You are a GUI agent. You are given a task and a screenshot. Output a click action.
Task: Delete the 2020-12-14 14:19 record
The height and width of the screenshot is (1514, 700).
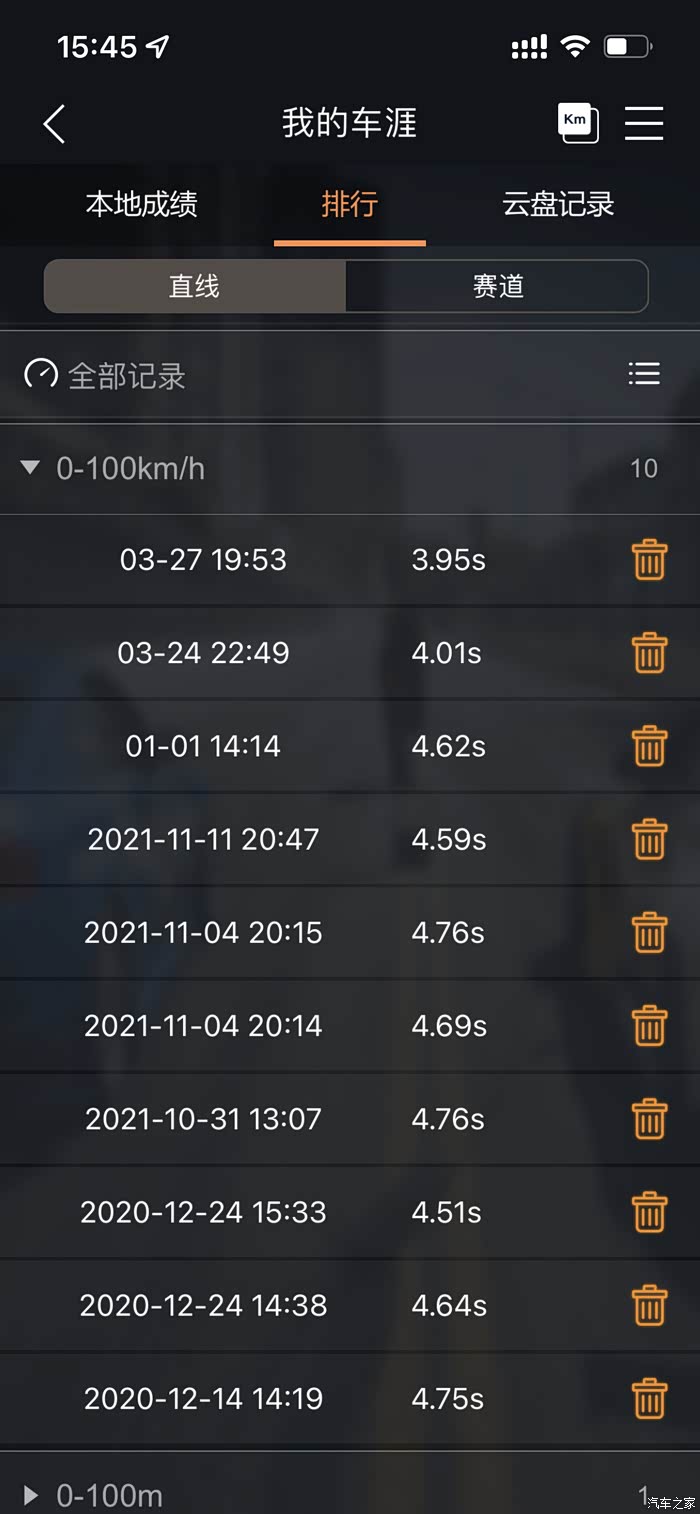pos(649,1398)
